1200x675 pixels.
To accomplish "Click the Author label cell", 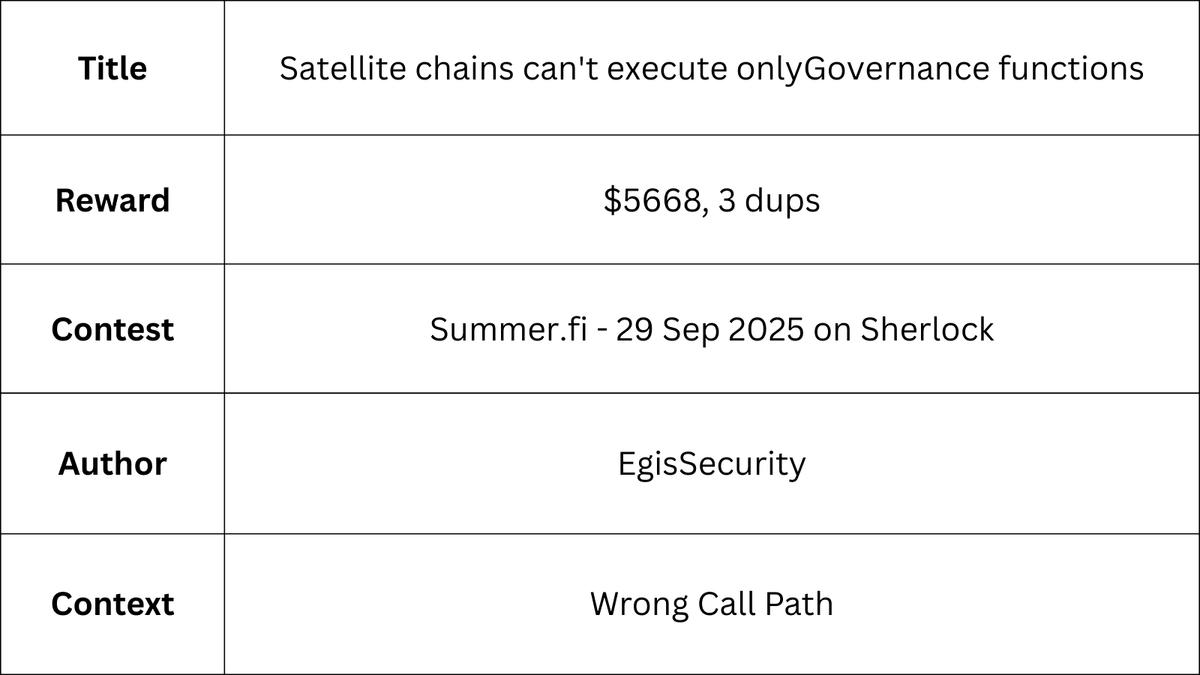I will pyautogui.click(x=112, y=464).
